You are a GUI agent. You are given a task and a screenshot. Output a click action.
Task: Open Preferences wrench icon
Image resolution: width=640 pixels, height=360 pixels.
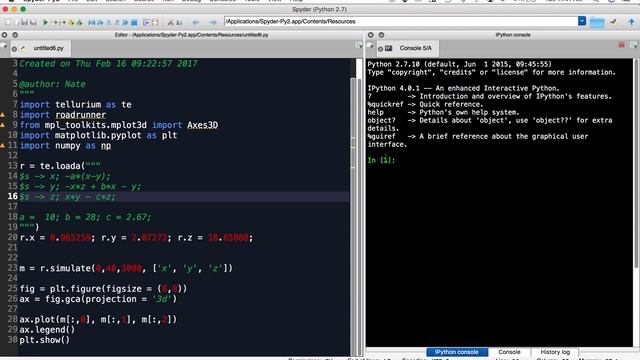click(171, 22)
